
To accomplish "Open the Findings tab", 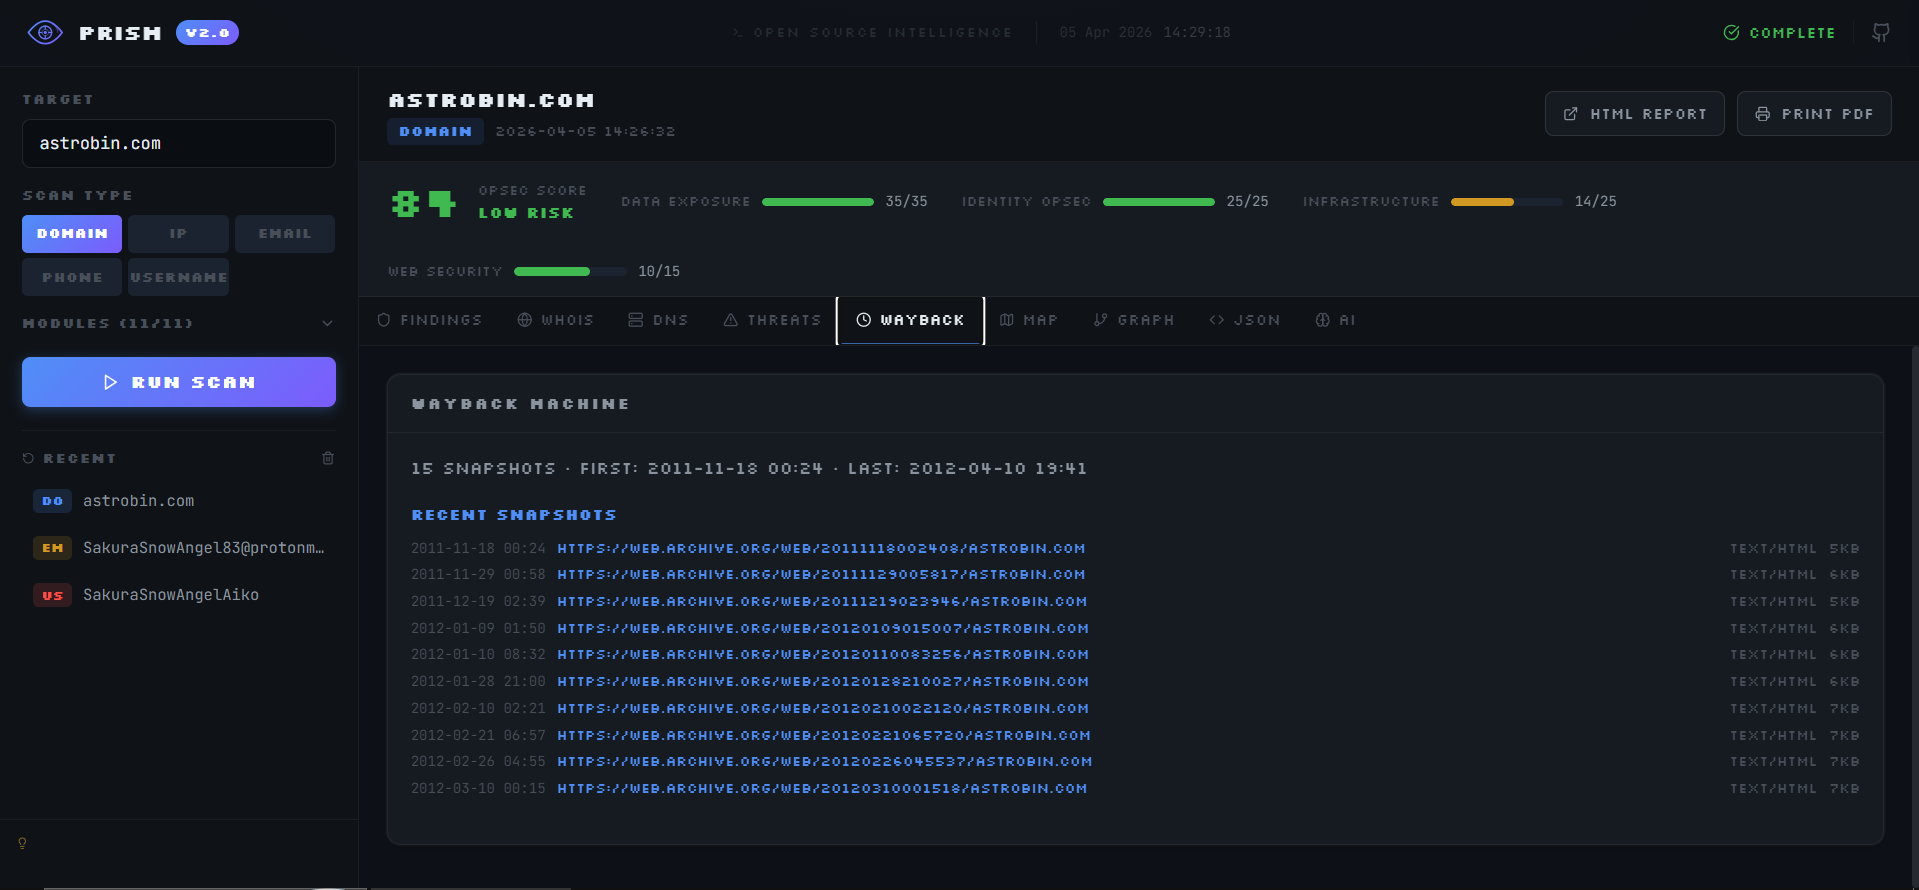I will [x=430, y=320].
